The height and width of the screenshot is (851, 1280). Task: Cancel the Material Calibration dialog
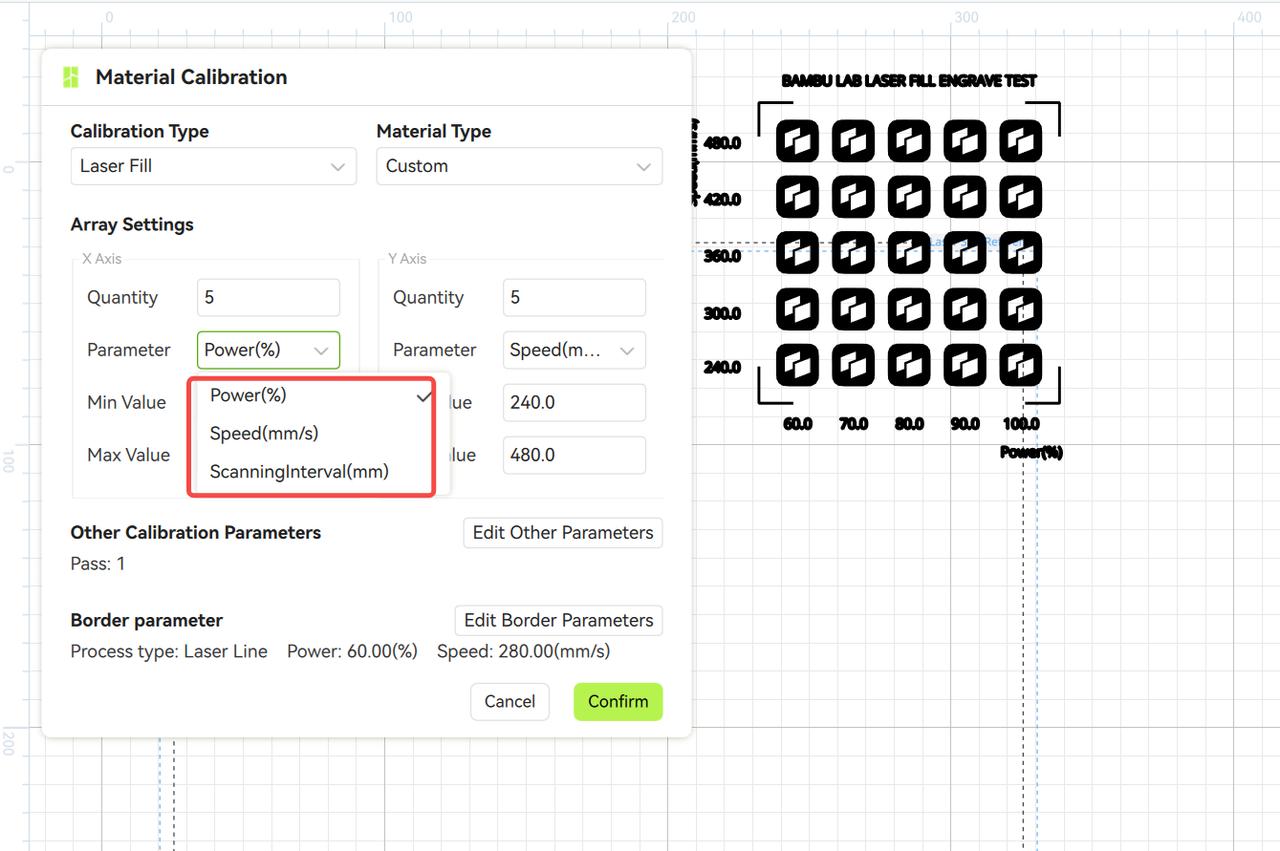[x=510, y=701]
